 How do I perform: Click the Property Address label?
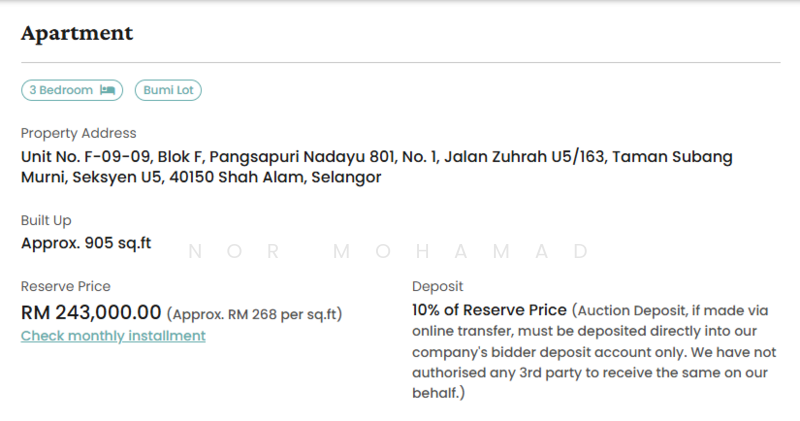78,133
